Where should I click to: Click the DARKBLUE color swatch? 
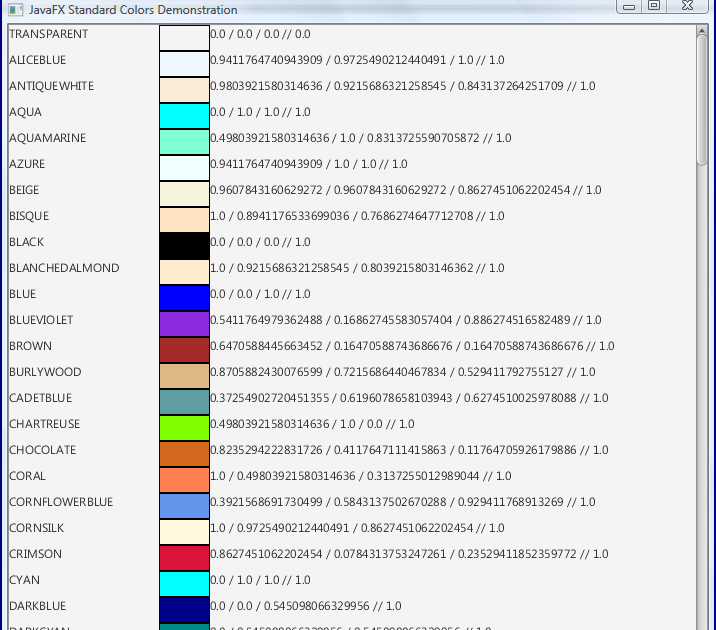coord(184,610)
